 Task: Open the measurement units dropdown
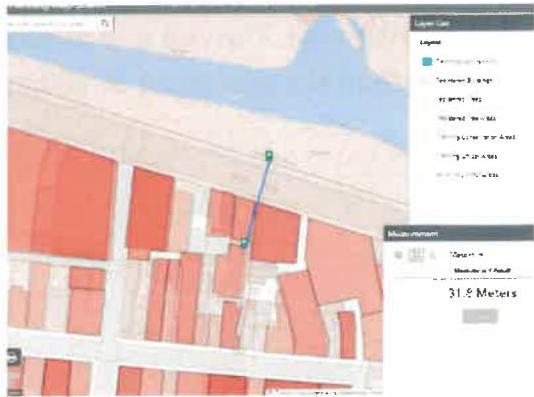(467, 254)
